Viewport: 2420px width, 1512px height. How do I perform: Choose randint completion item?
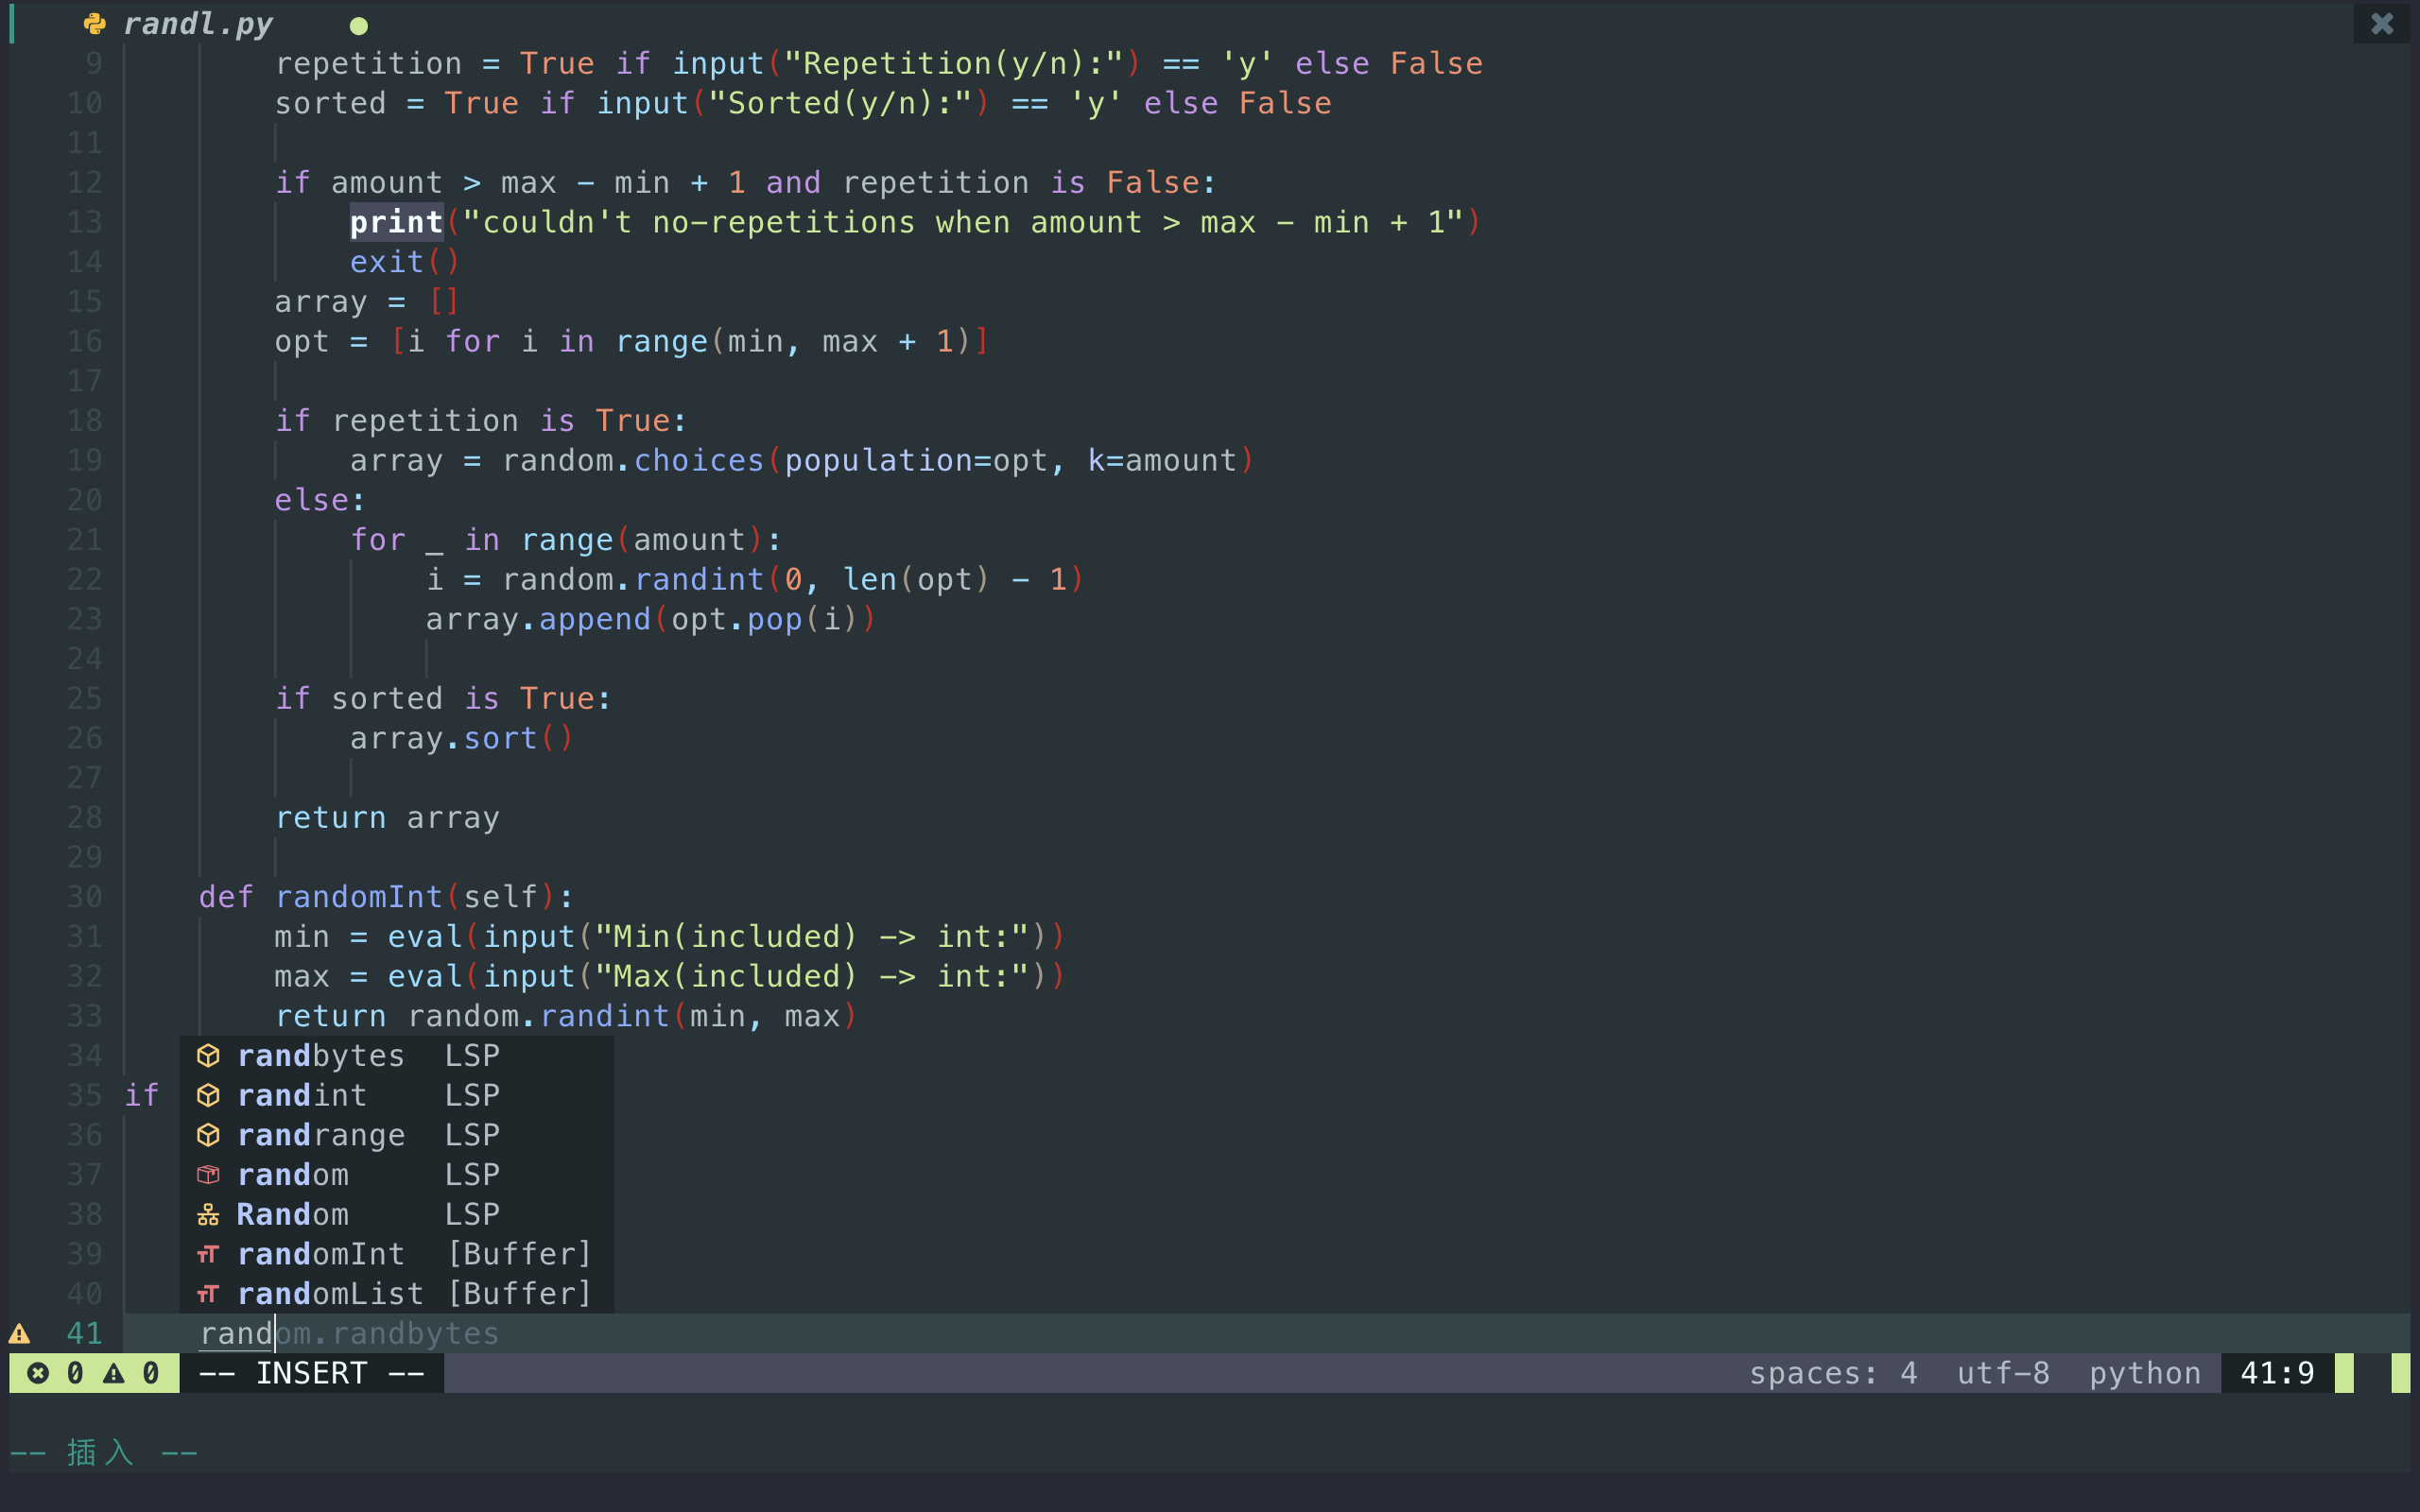click(396, 1095)
